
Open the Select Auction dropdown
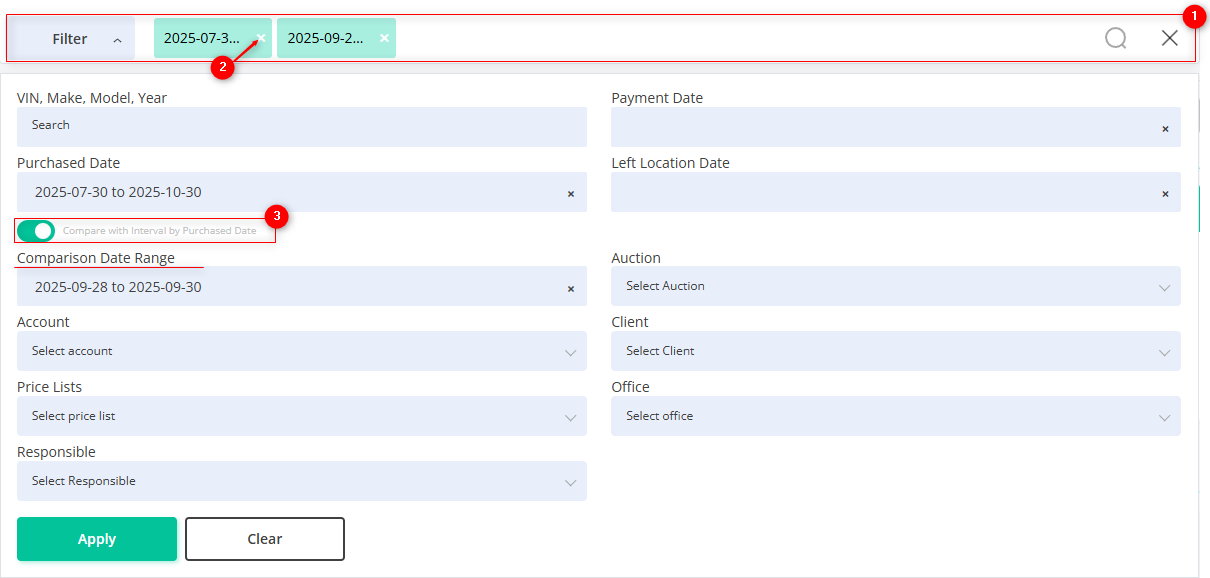click(x=895, y=286)
